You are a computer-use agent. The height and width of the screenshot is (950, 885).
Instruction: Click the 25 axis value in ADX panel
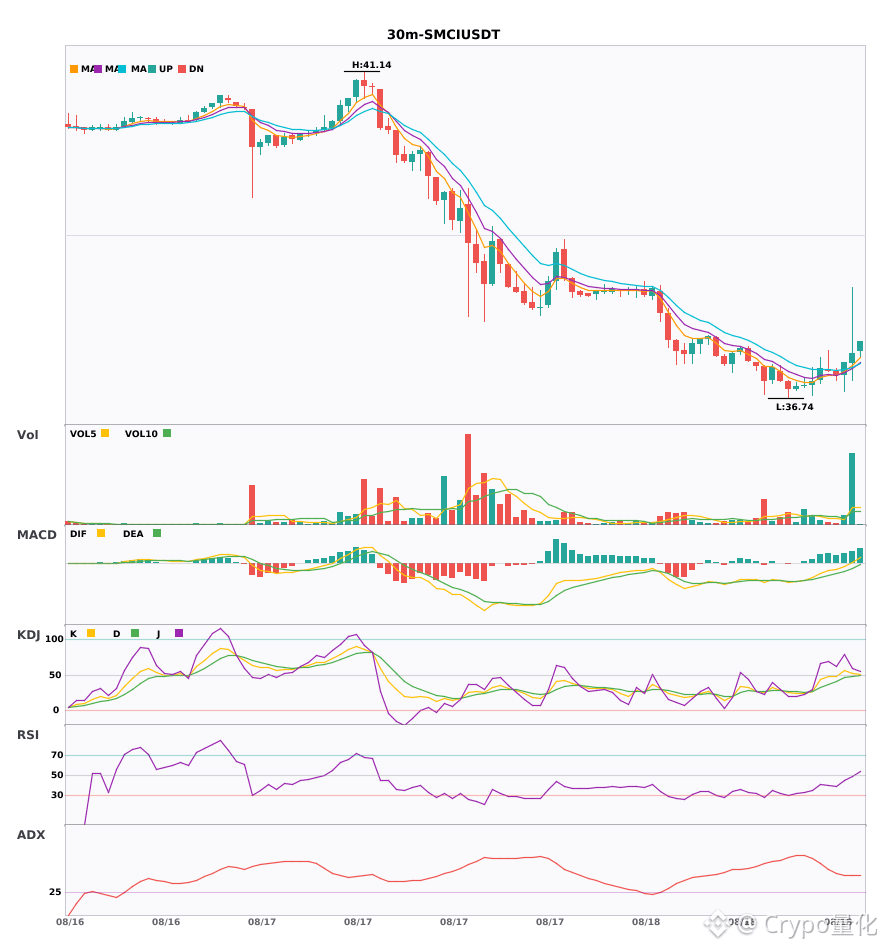click(x=55, y=891)
